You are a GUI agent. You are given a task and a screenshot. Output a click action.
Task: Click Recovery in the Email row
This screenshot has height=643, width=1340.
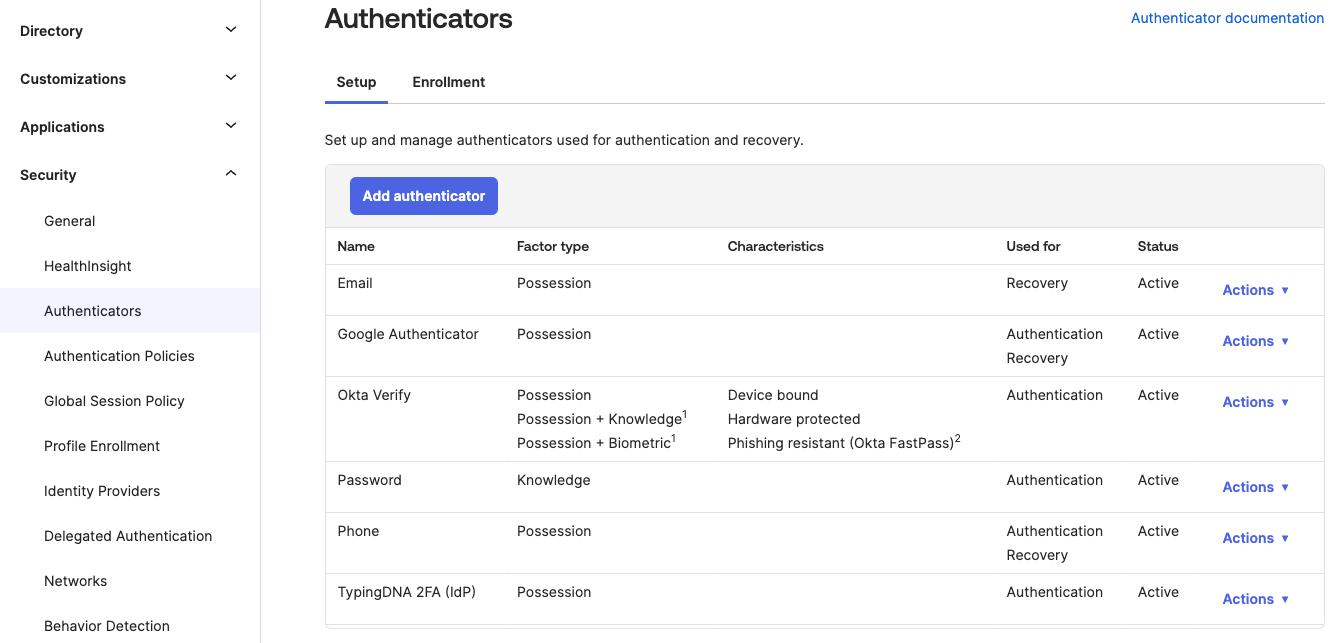point(1037,283)
